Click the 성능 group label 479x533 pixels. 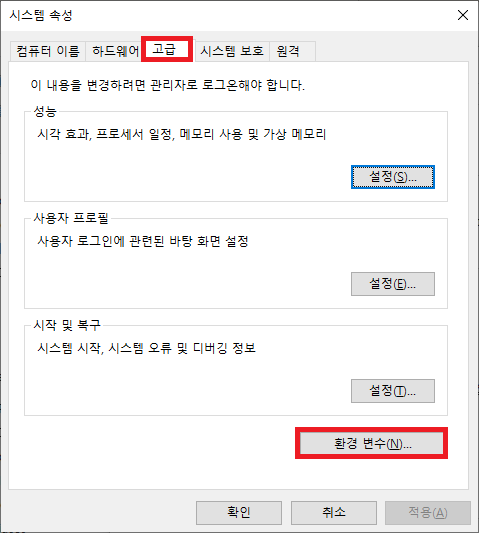click(x=45, y=111)
